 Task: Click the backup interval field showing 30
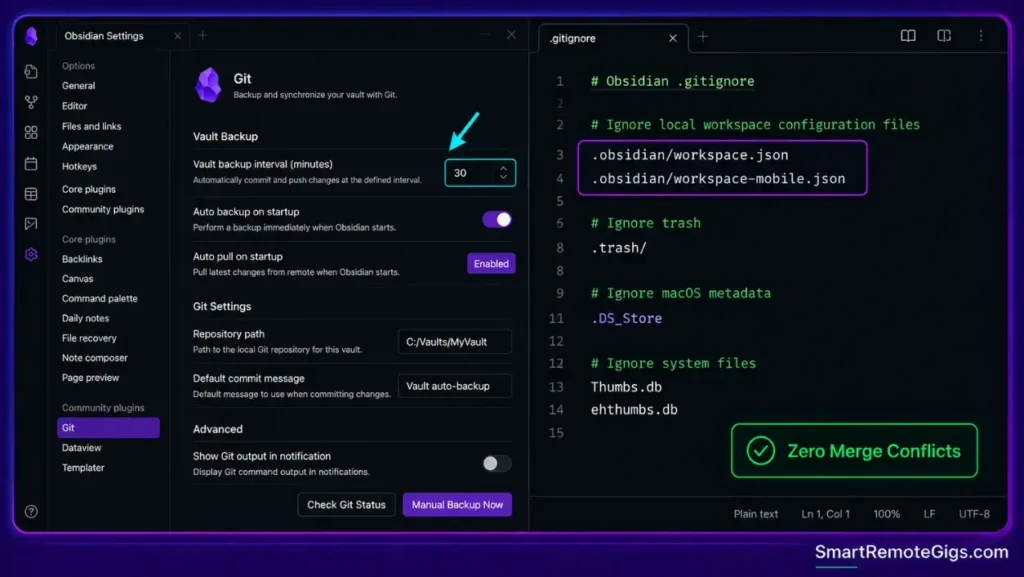[480, 173]
